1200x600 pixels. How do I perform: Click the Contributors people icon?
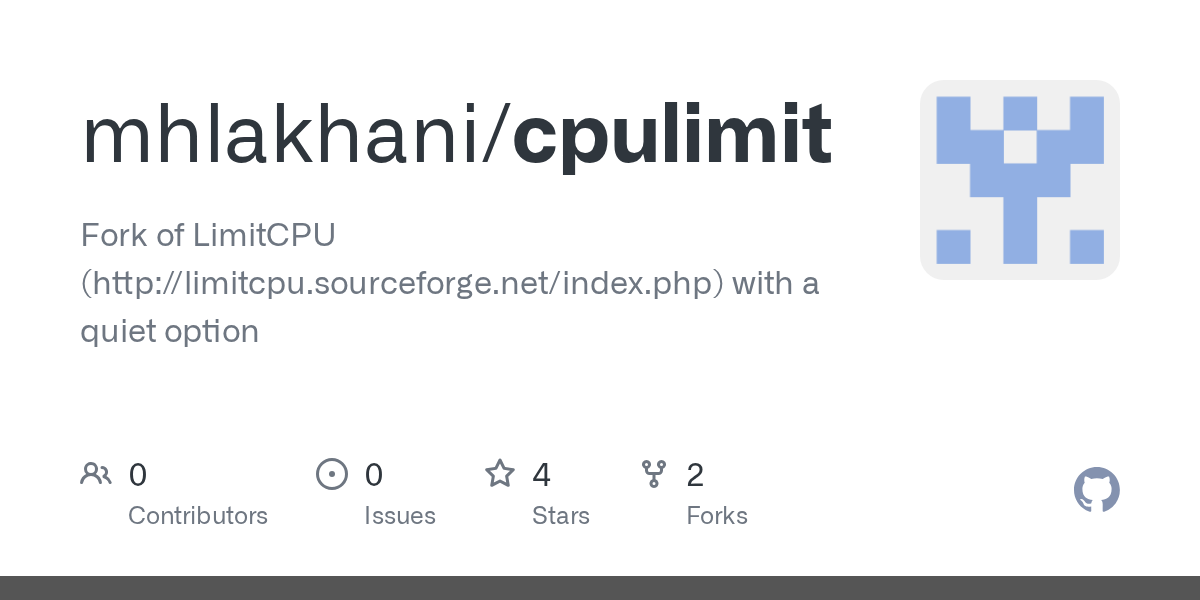[x=96, y=474]
